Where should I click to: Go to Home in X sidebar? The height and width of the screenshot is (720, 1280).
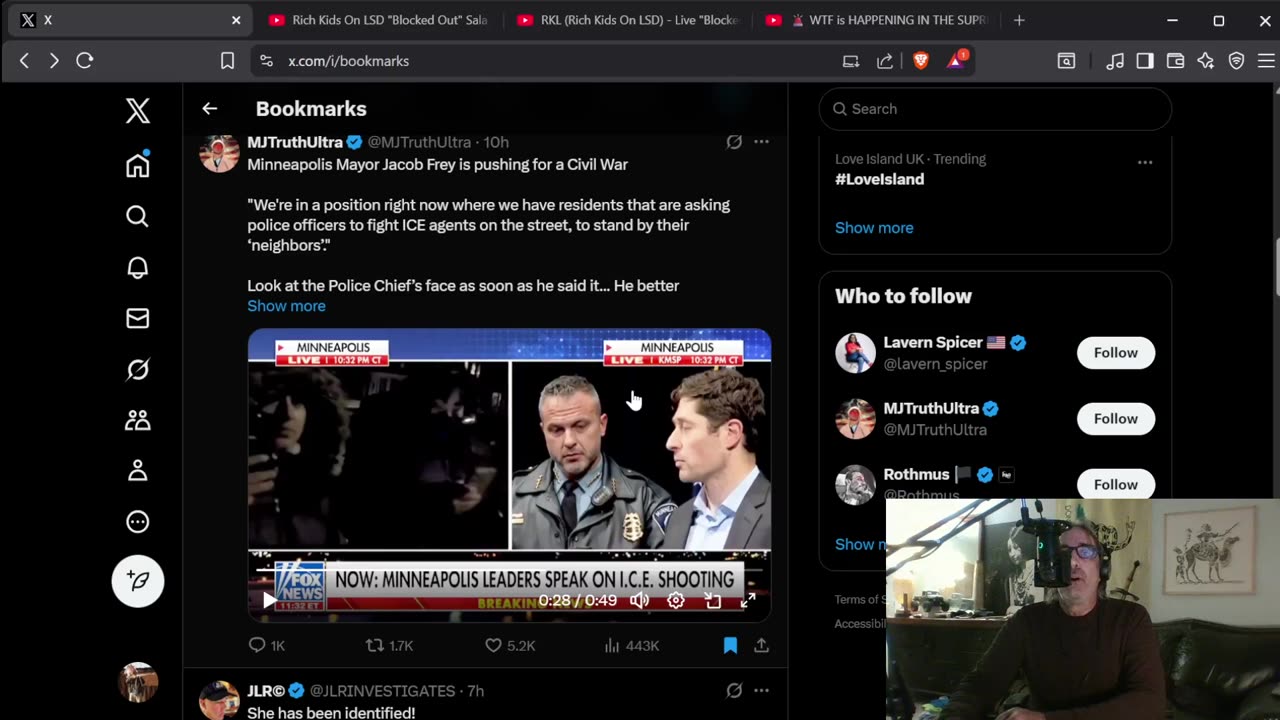pos(138,165)
